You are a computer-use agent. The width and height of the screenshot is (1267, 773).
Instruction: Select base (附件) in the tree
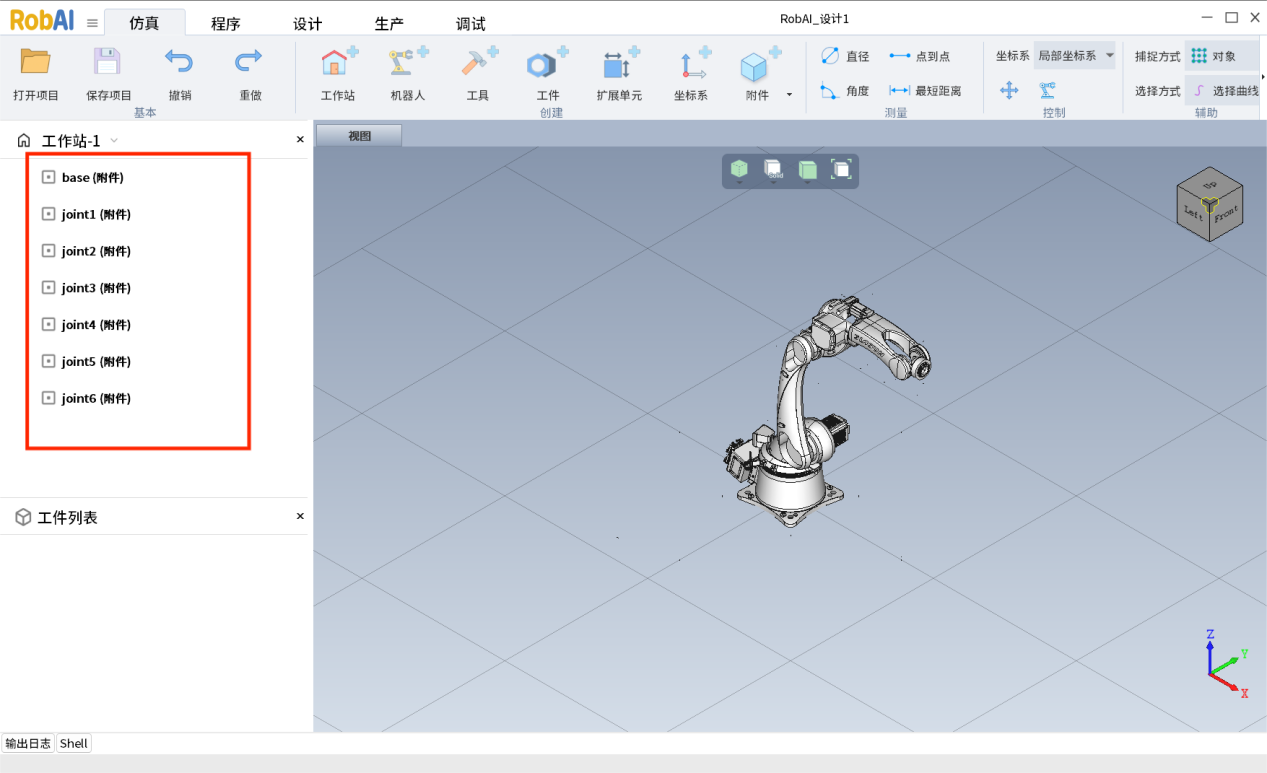92,177
